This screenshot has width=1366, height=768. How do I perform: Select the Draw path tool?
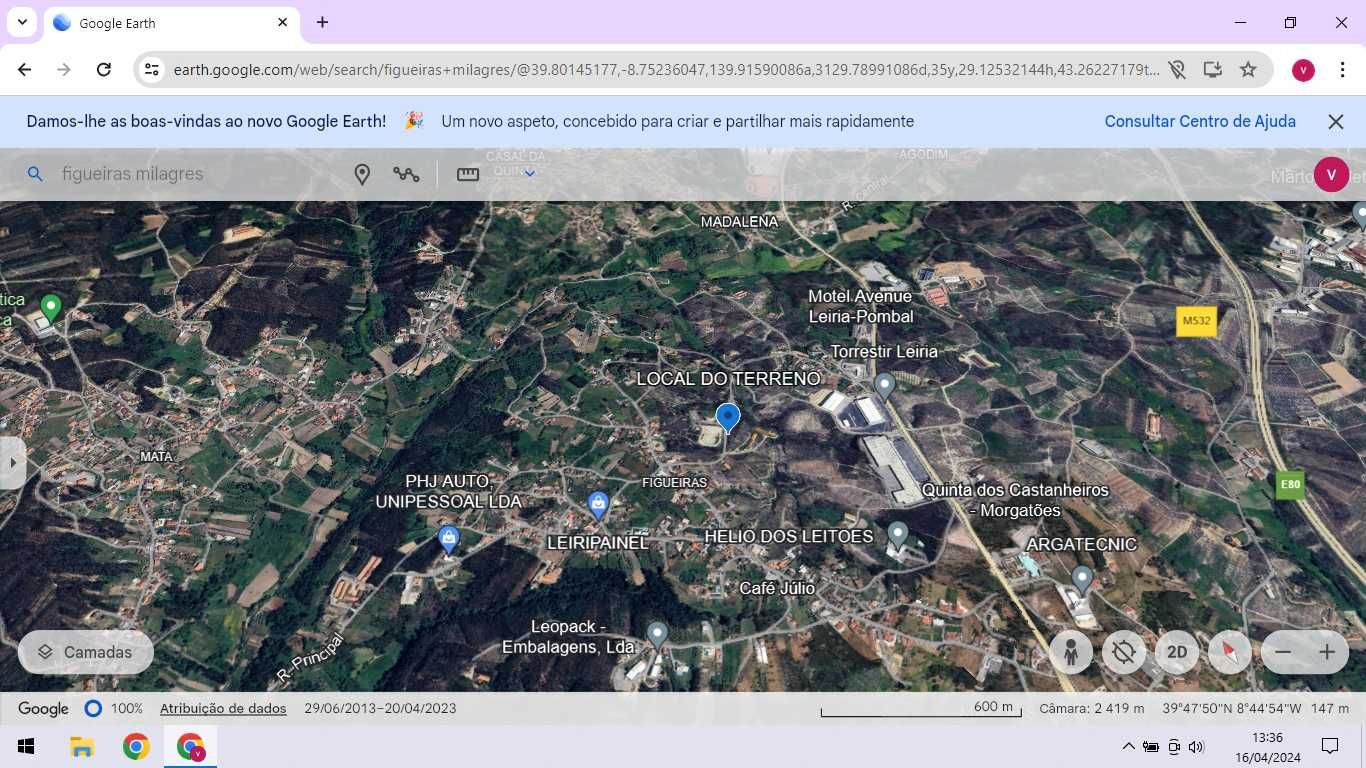(406, 174)
